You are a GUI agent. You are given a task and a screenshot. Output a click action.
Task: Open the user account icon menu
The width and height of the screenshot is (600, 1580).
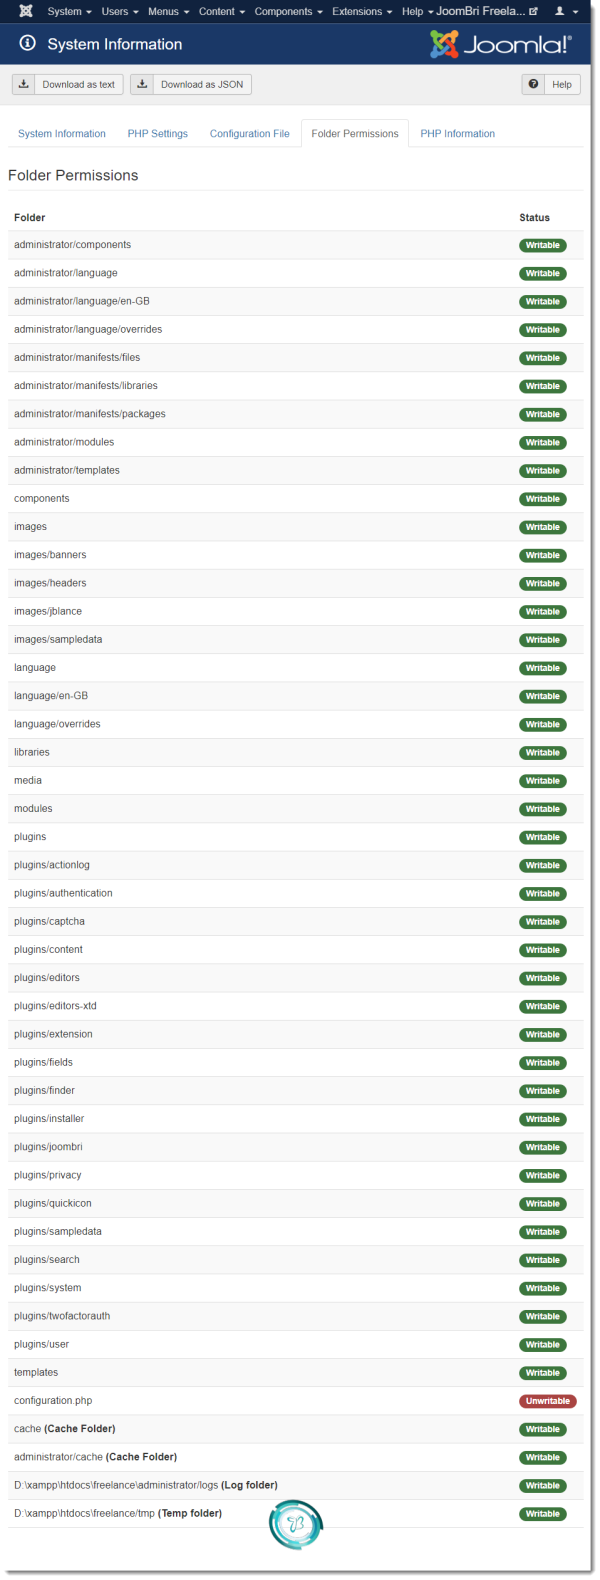[x=567, y=12]
